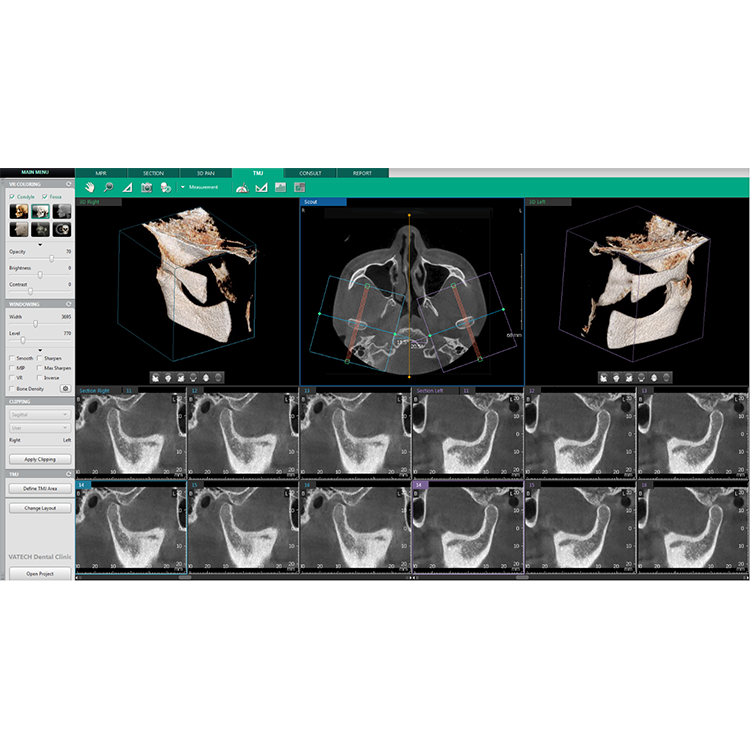This screenshot has height=750, width=750.
Task: Reset the VR Coloring panel
Action: (x=68, y=184)
